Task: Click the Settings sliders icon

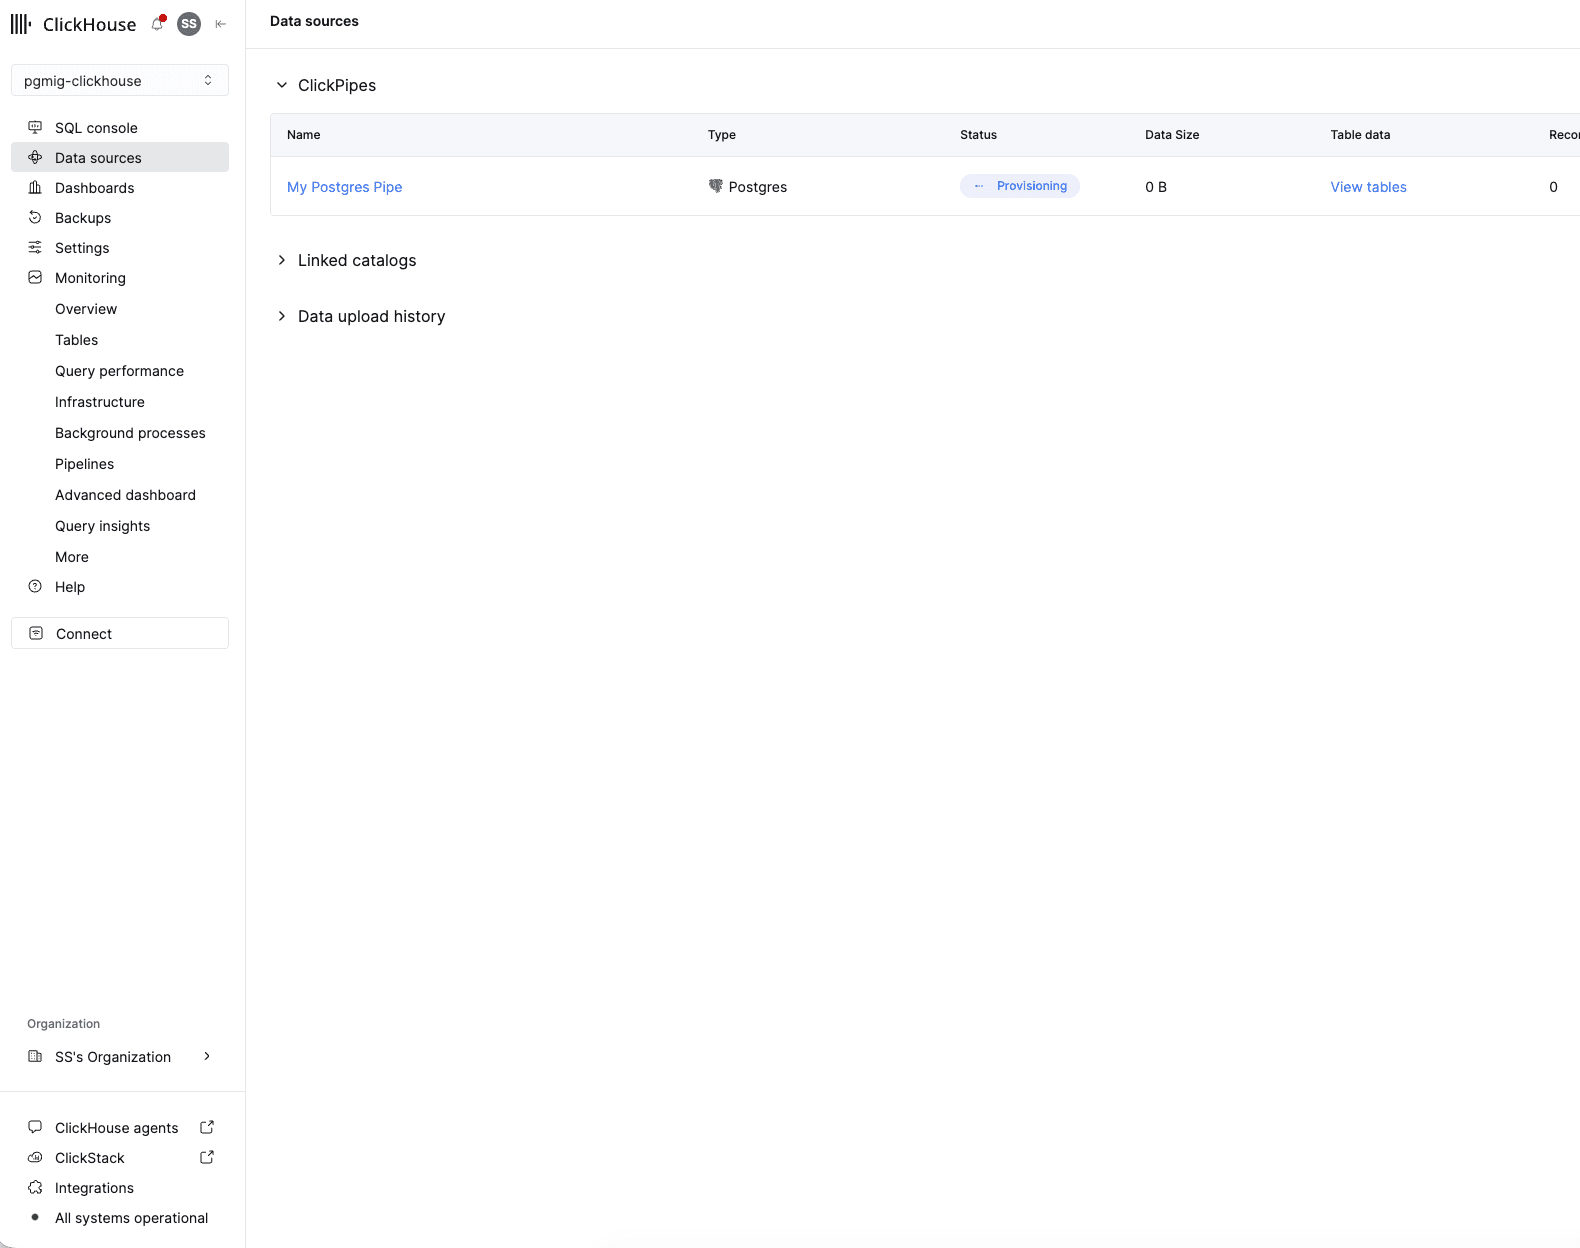Action: tap(35, 247)
